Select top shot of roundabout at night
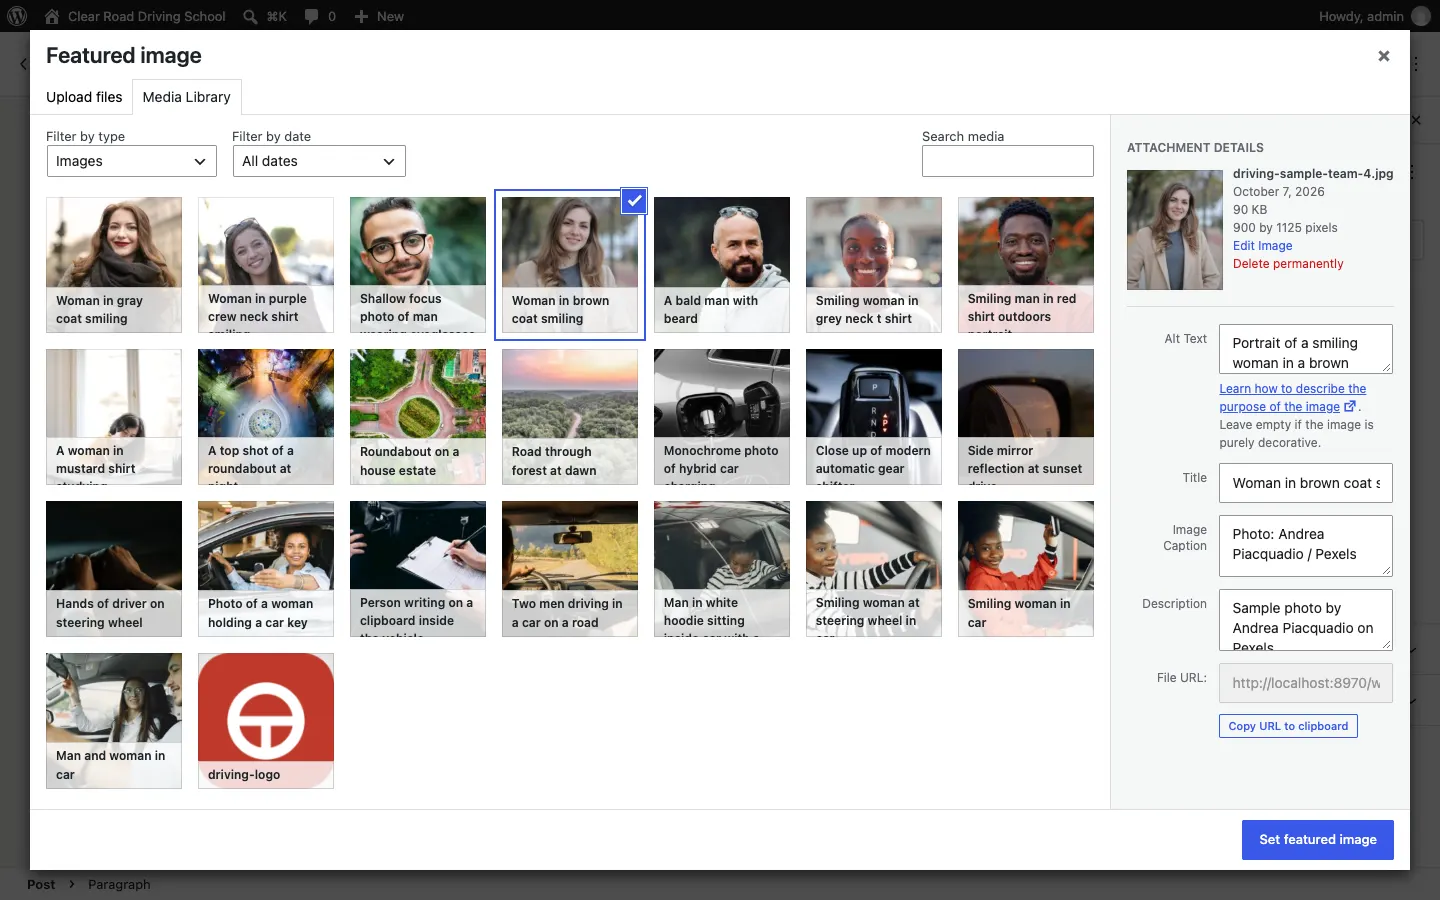This screenshot has width=1440, height=900. pyautogui.click(x=266, y=417)
